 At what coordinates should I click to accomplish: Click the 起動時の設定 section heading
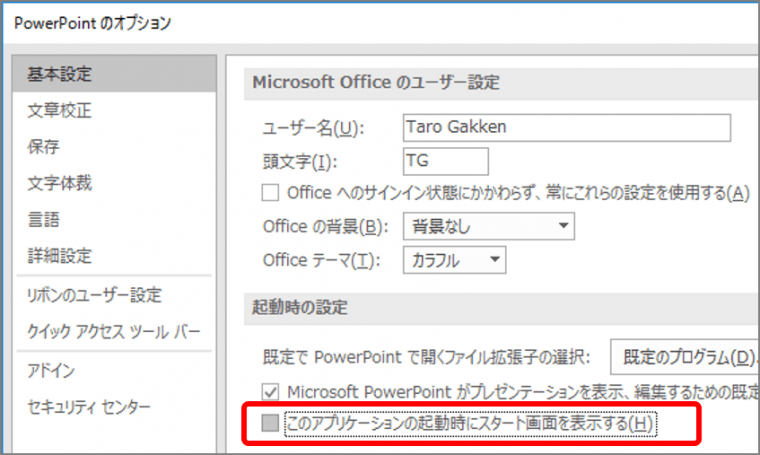tap(300, 307)
